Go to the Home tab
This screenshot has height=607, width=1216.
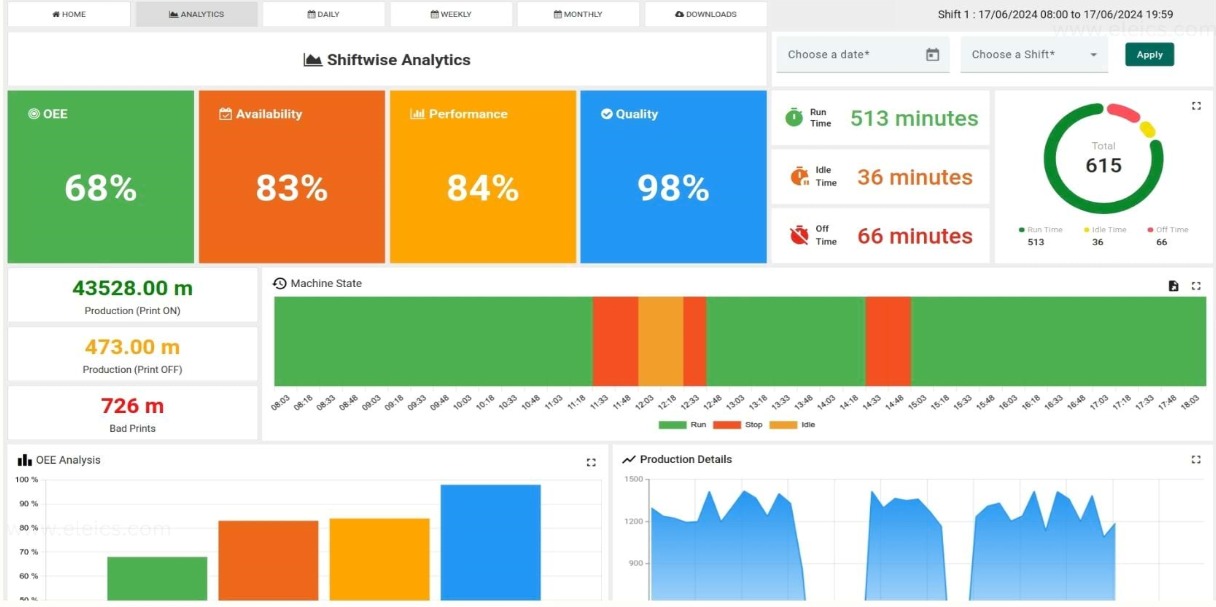pos(69,15)
